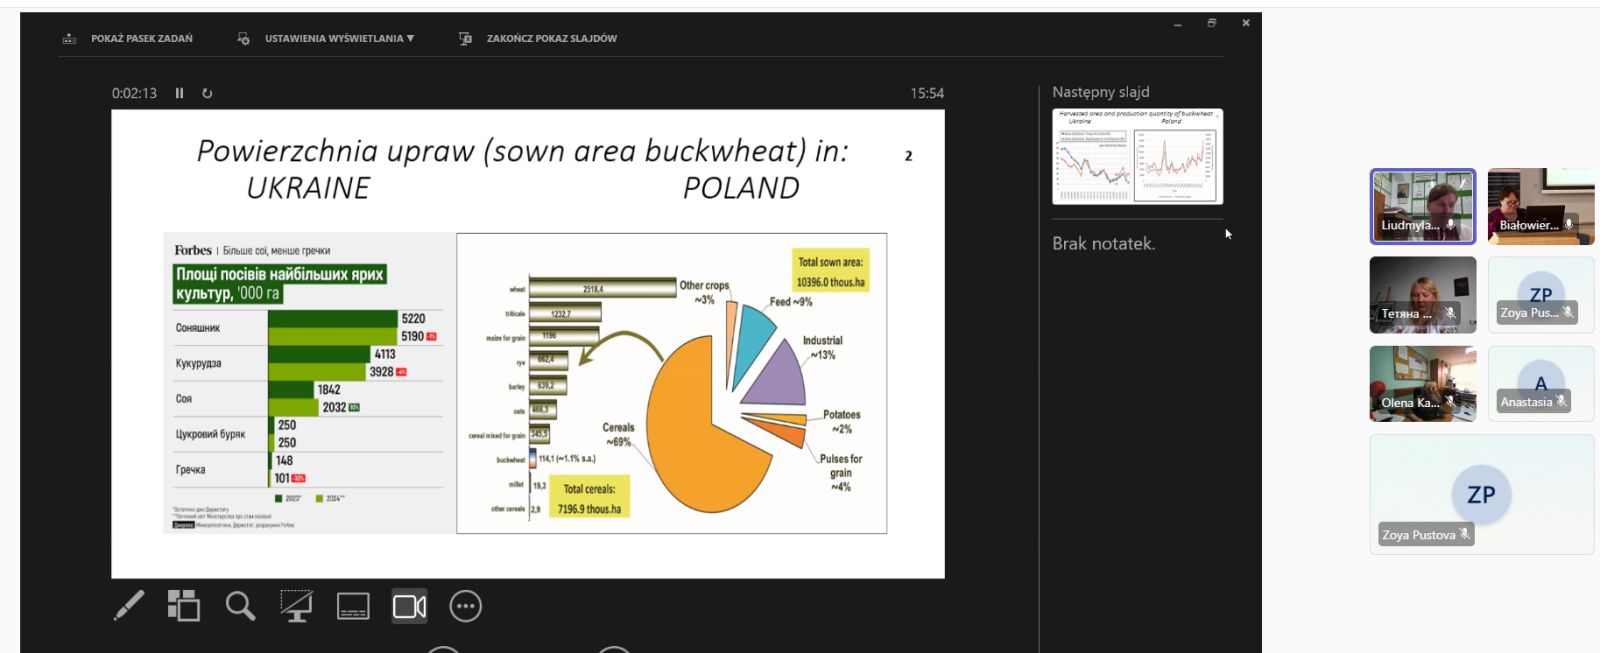Open more slideshow options (three dots)
The image size is (1600, 653).
coord(465,606)
